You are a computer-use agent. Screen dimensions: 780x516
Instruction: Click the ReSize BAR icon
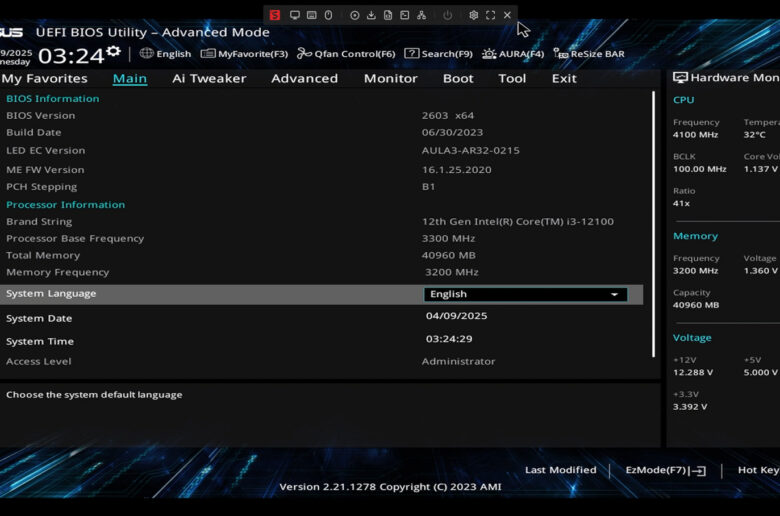click(x=561, y=53)
